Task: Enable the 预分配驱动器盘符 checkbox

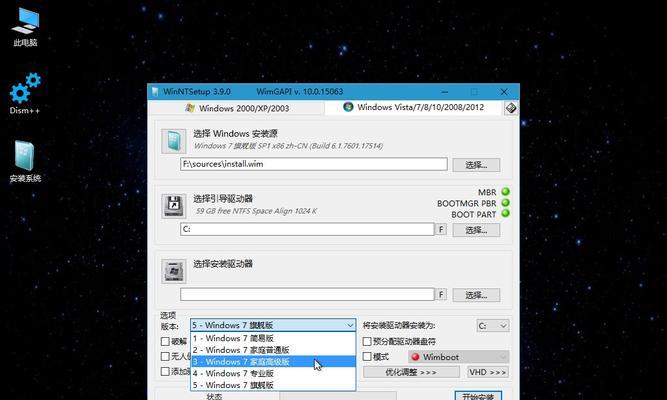Action: click(x=367, y=341)
